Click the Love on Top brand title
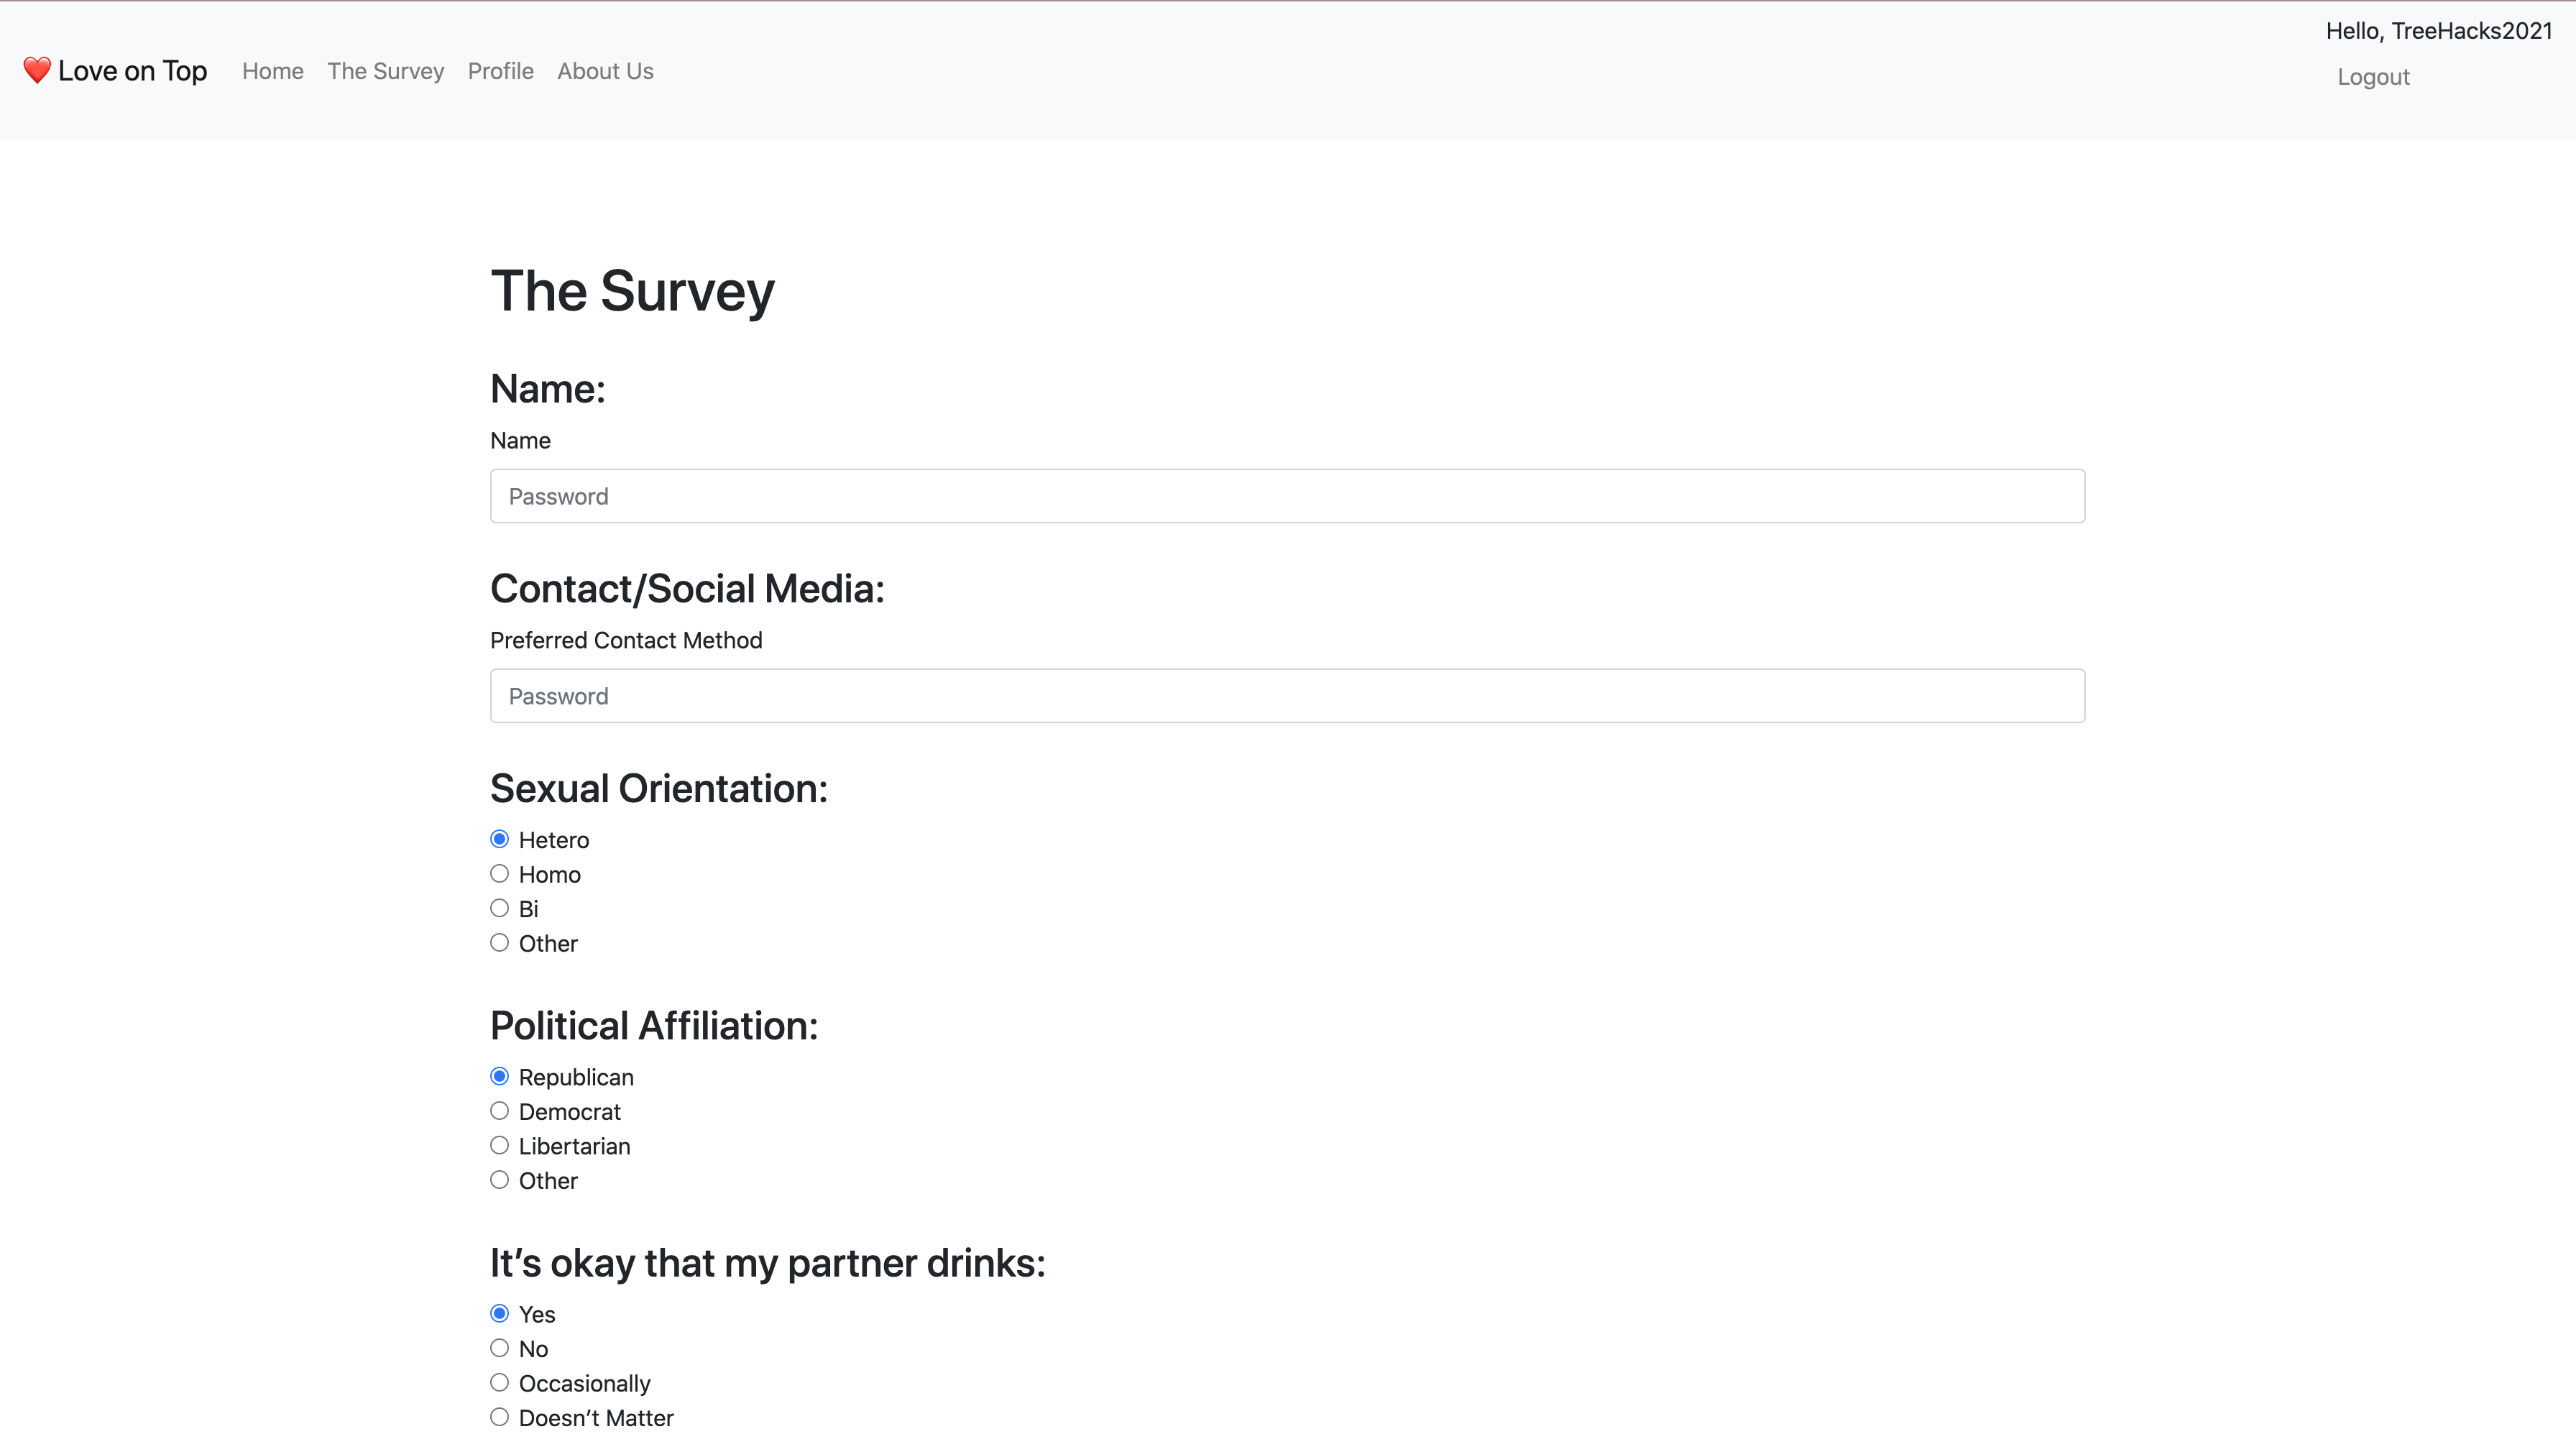This screenshot has width=2576, height=1452. [x=132, y=71]
